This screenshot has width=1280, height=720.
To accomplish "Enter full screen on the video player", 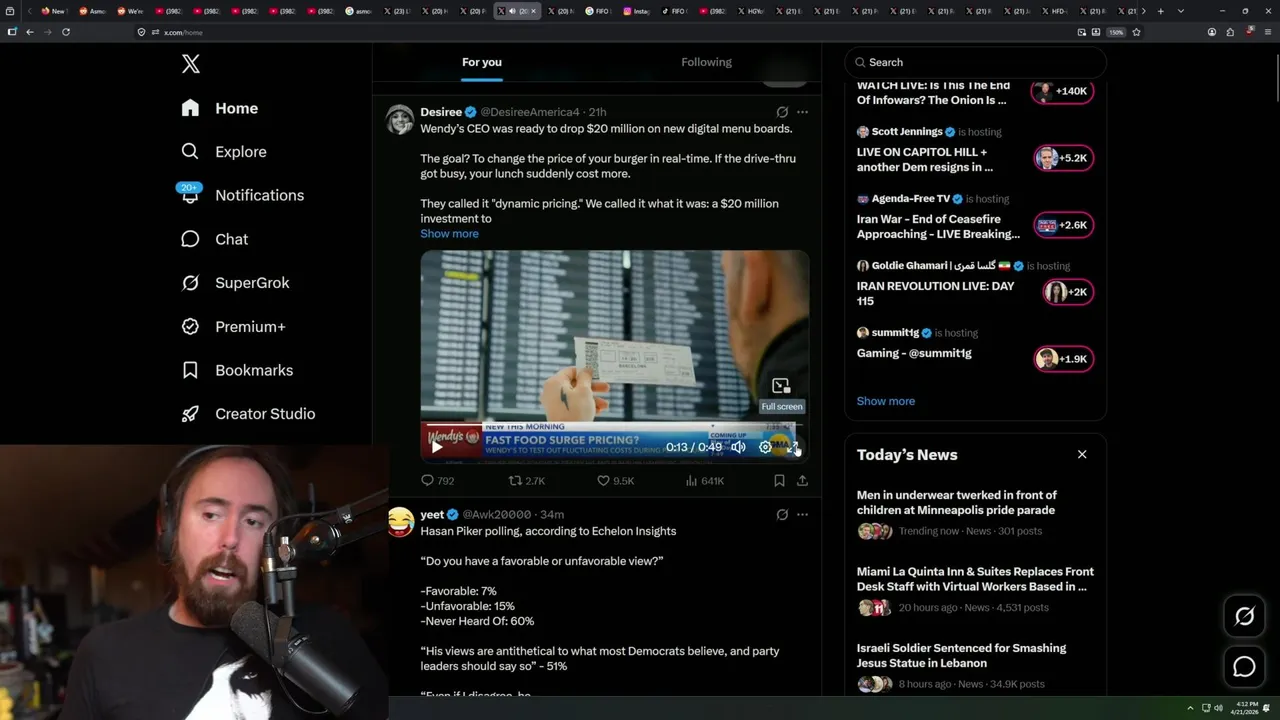I will tap(793, 447).
